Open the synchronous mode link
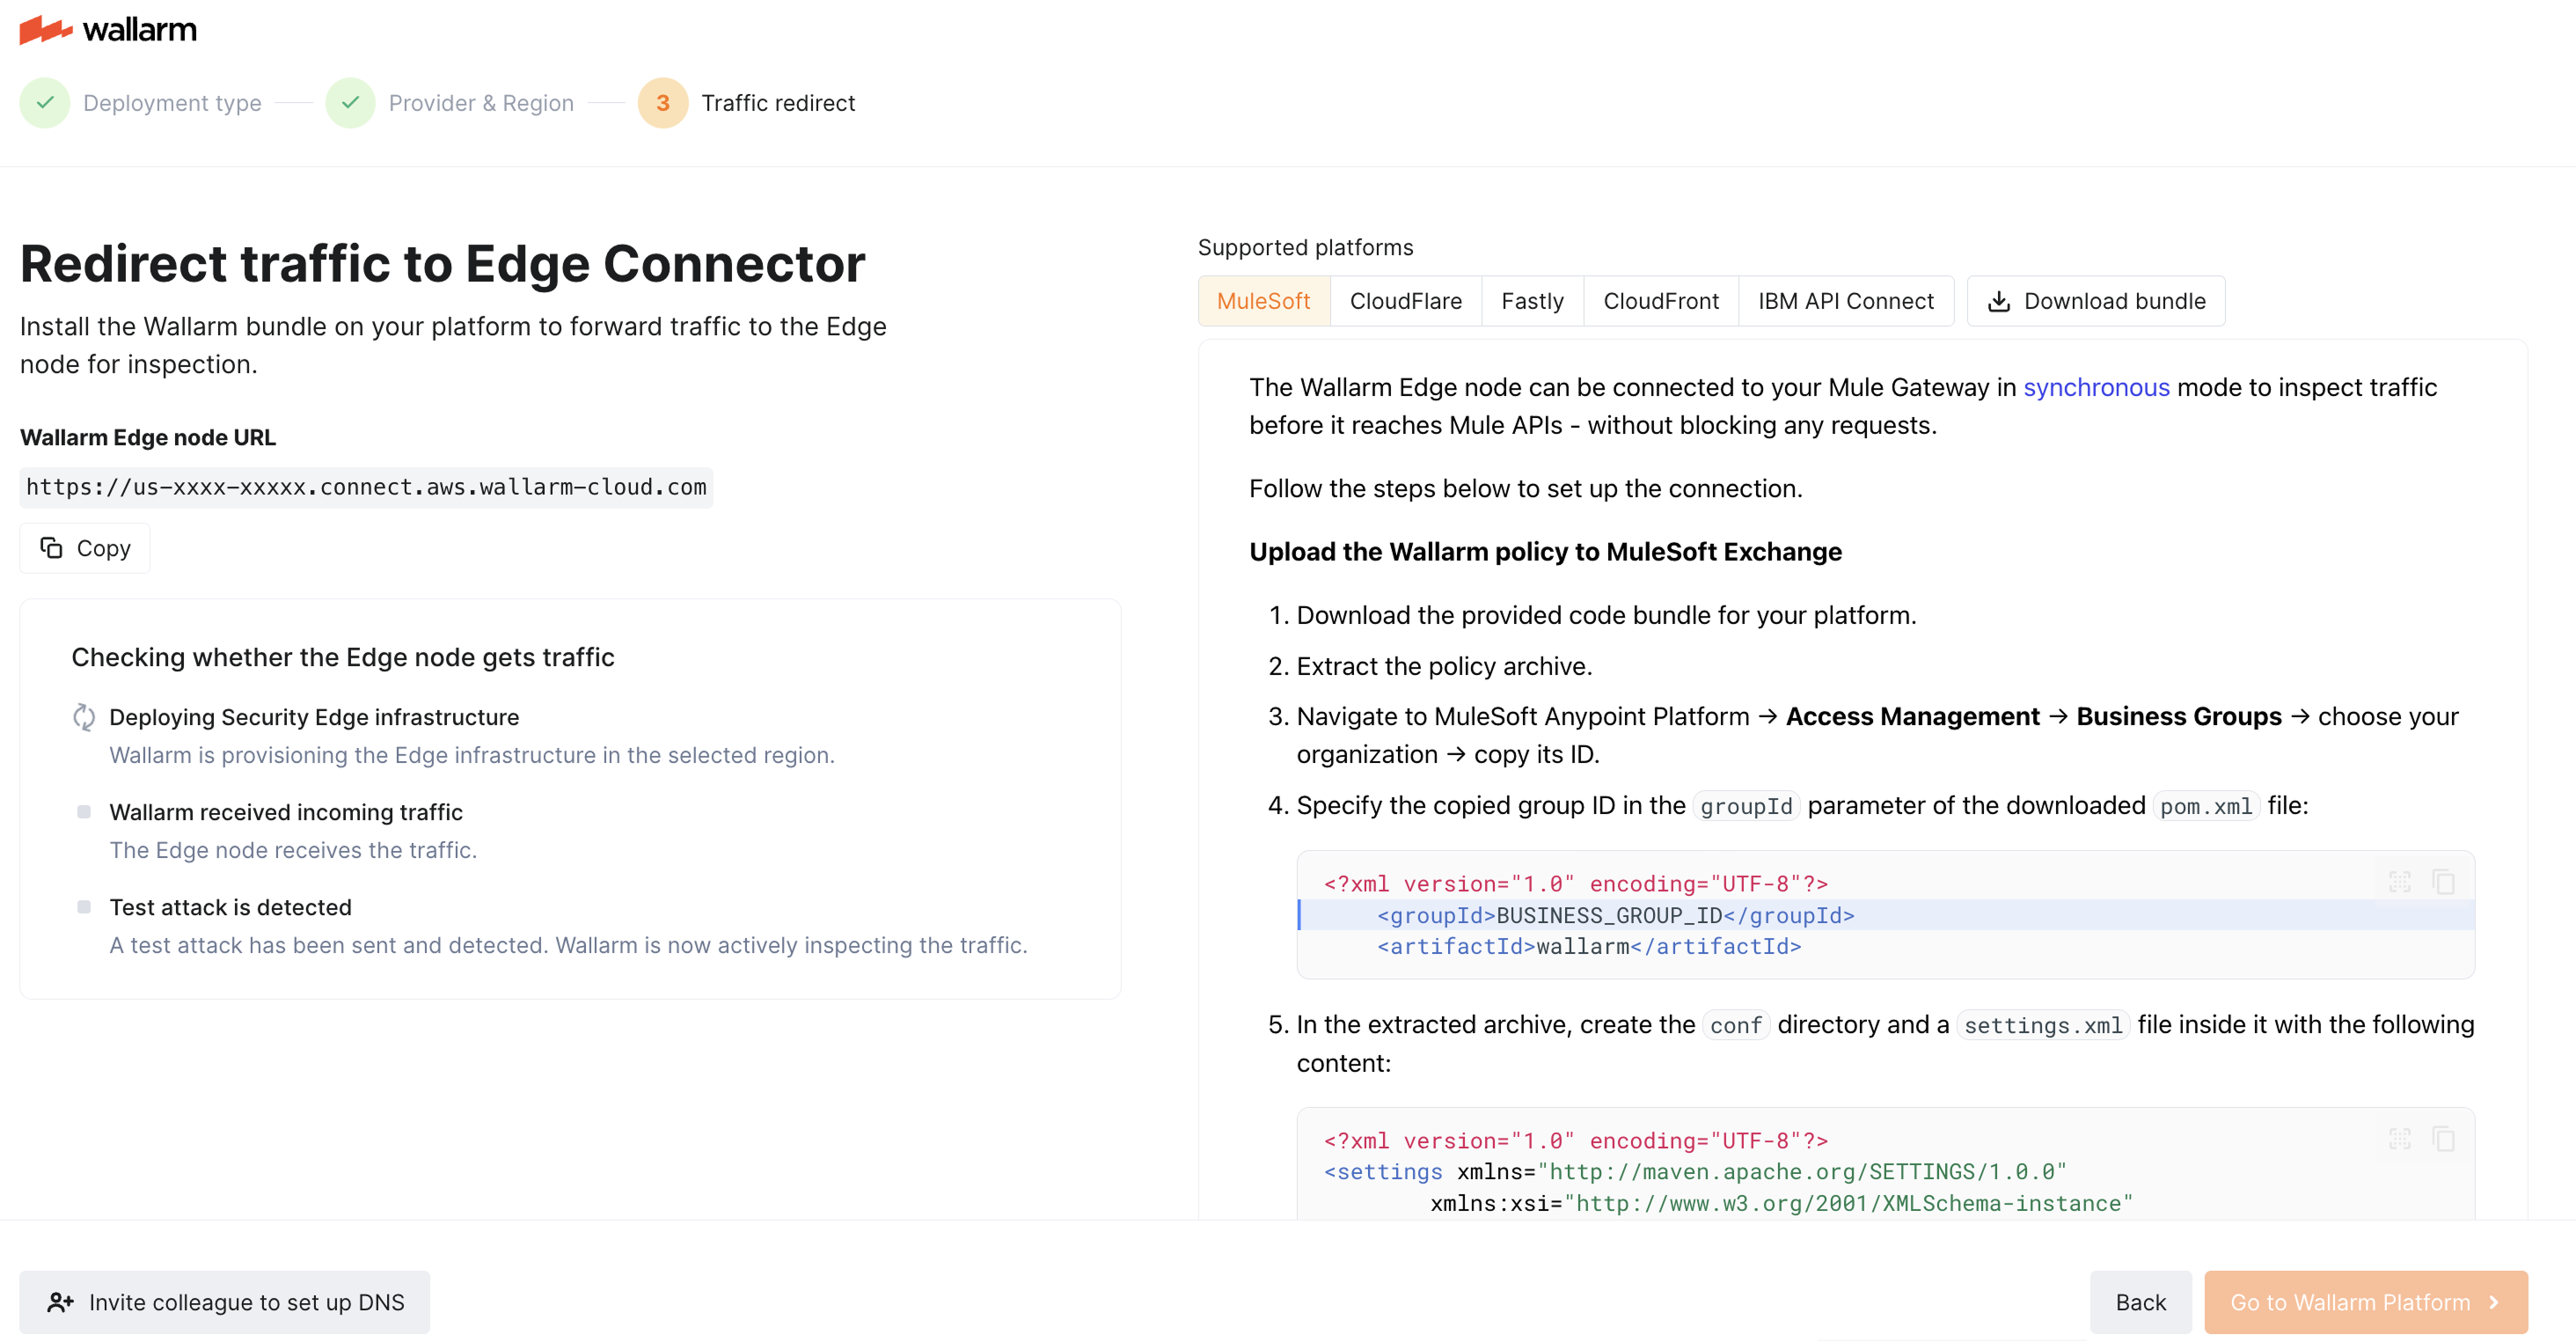The image size is (2576, 1342). [x=2096, y=387]
